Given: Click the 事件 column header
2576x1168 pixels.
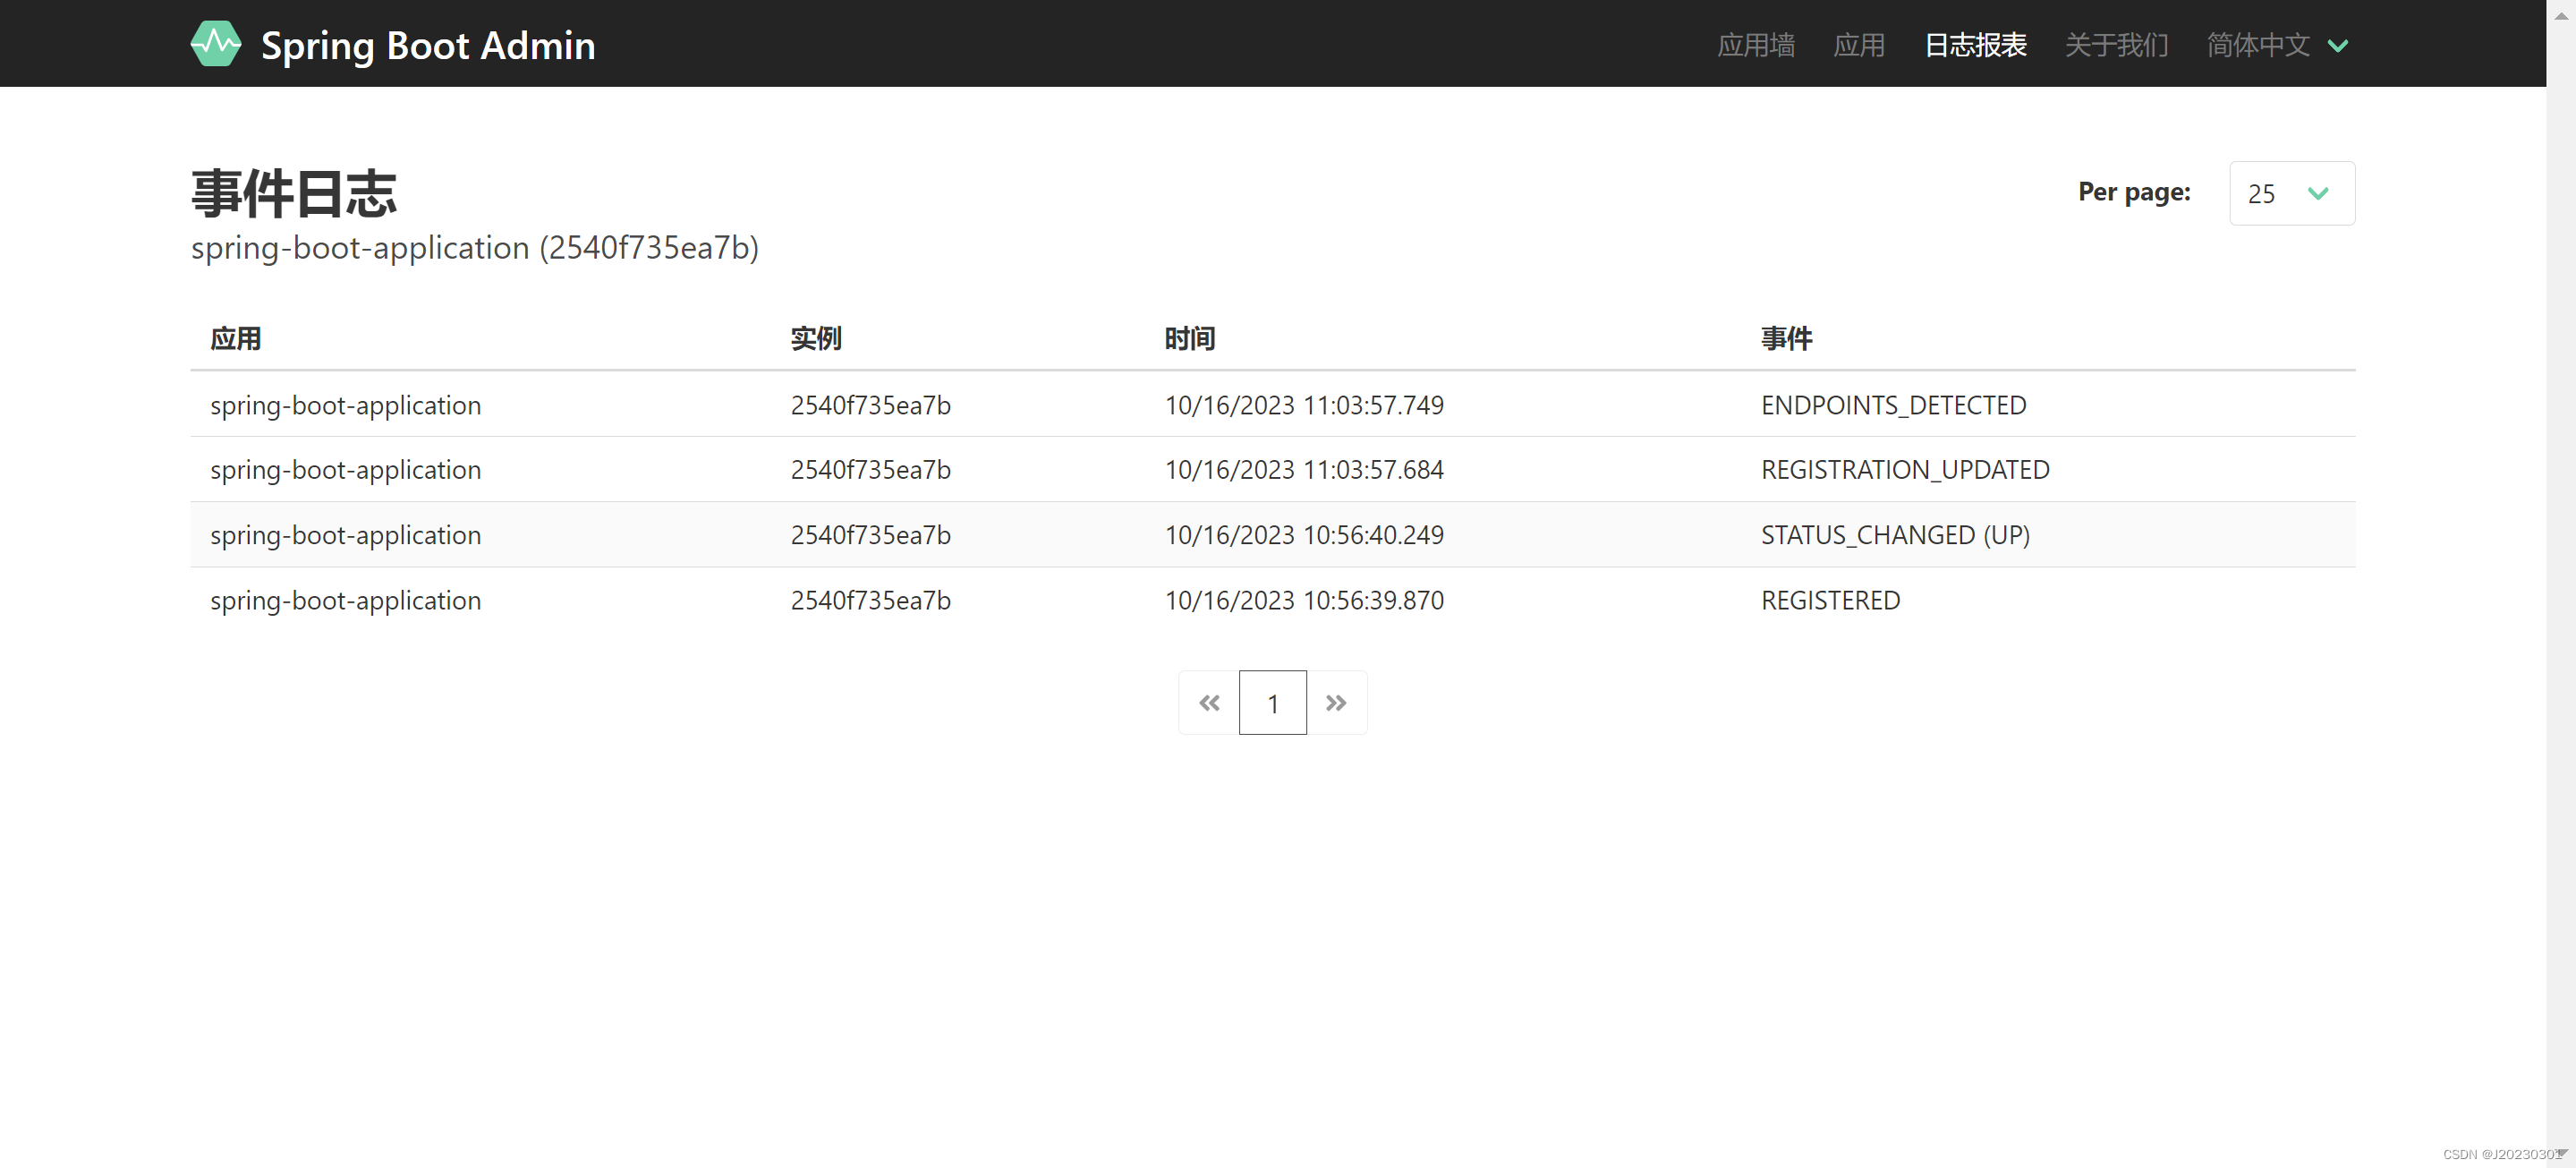Looking at the screenshot, I should tap(1785, 339).
